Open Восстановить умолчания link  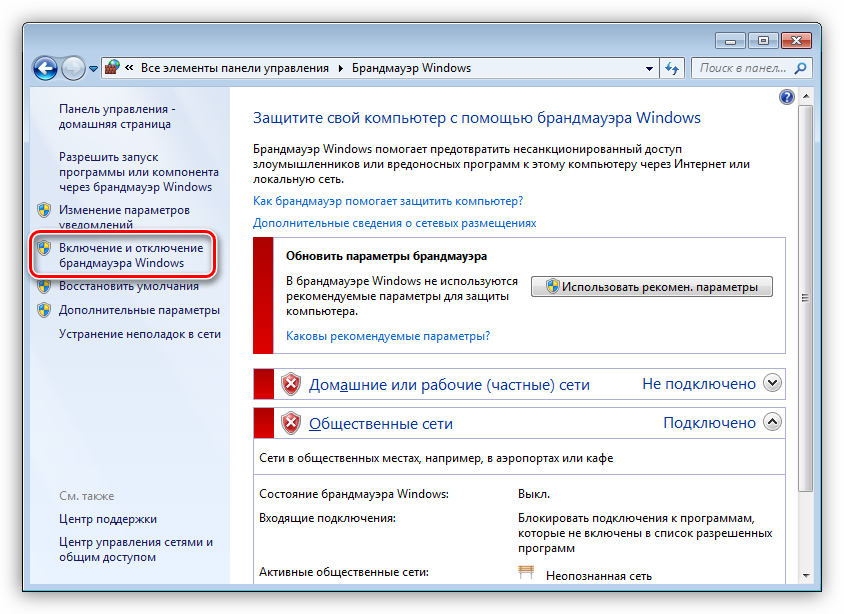pyautogui.click(x=128, y=285)
